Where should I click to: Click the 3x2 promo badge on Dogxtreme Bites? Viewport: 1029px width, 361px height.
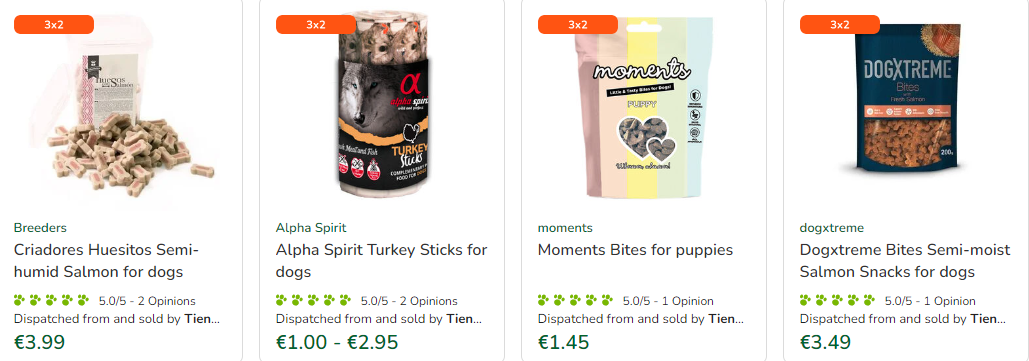pos(839,25)
